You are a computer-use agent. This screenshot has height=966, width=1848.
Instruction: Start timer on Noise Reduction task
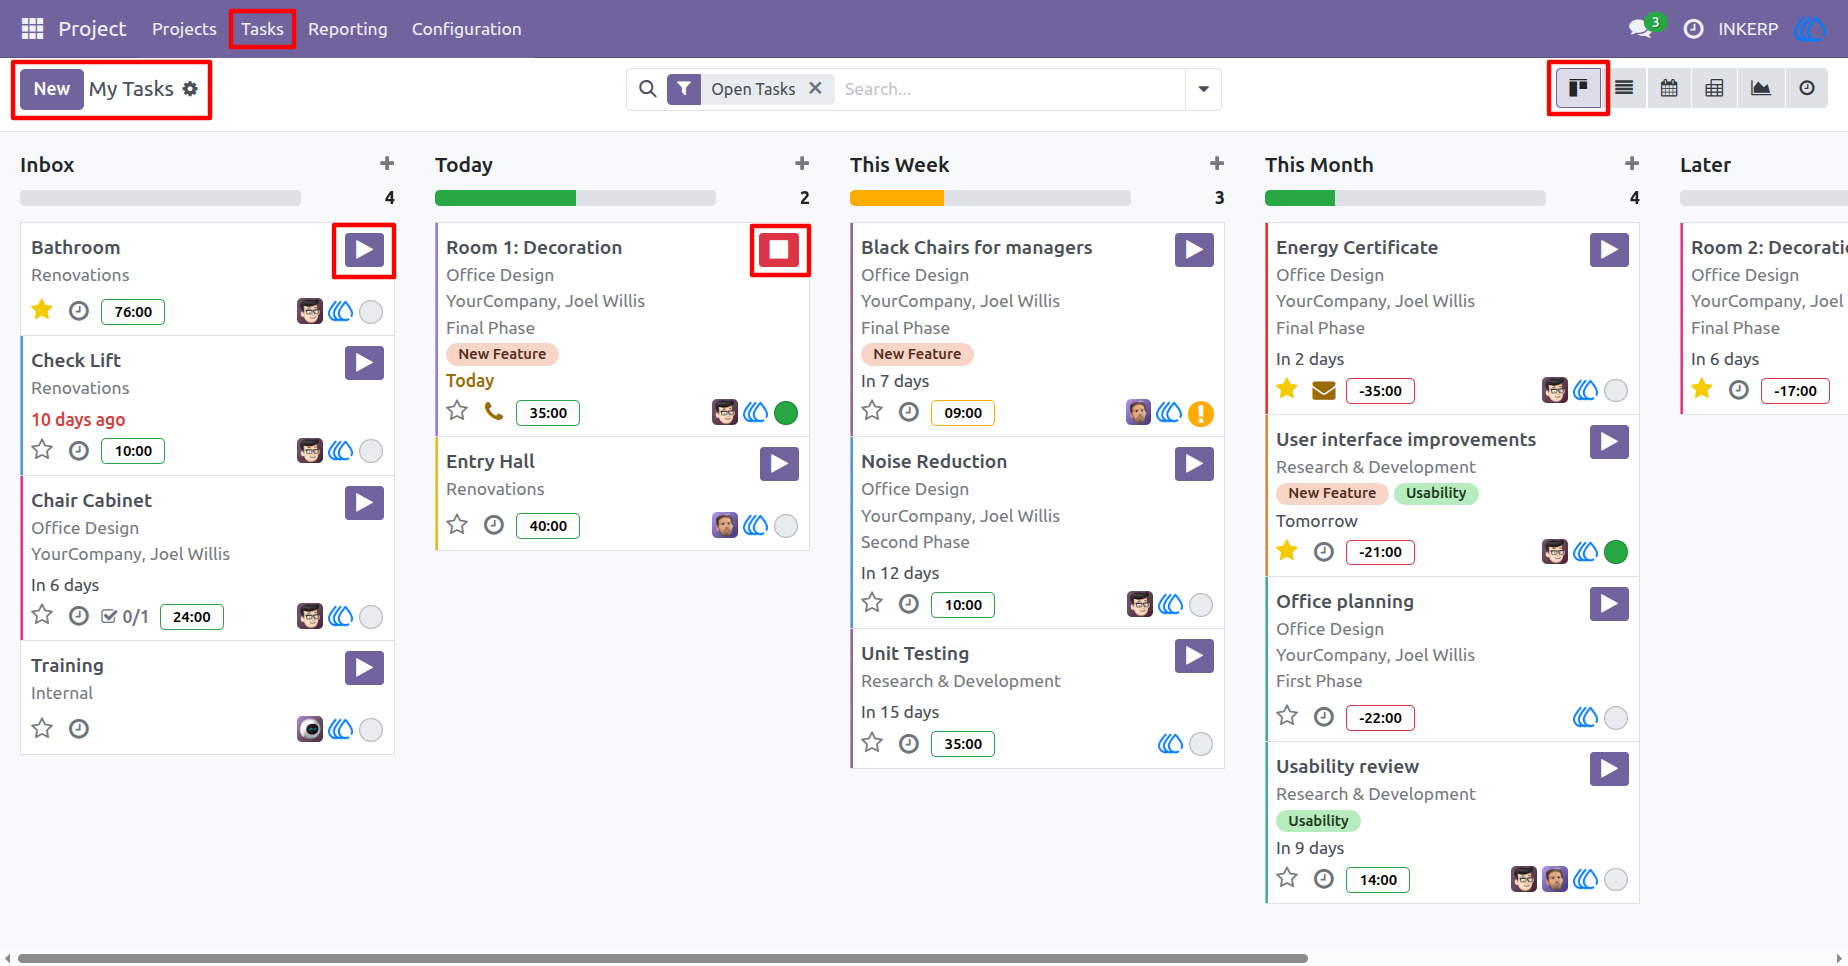(1194, 464)
